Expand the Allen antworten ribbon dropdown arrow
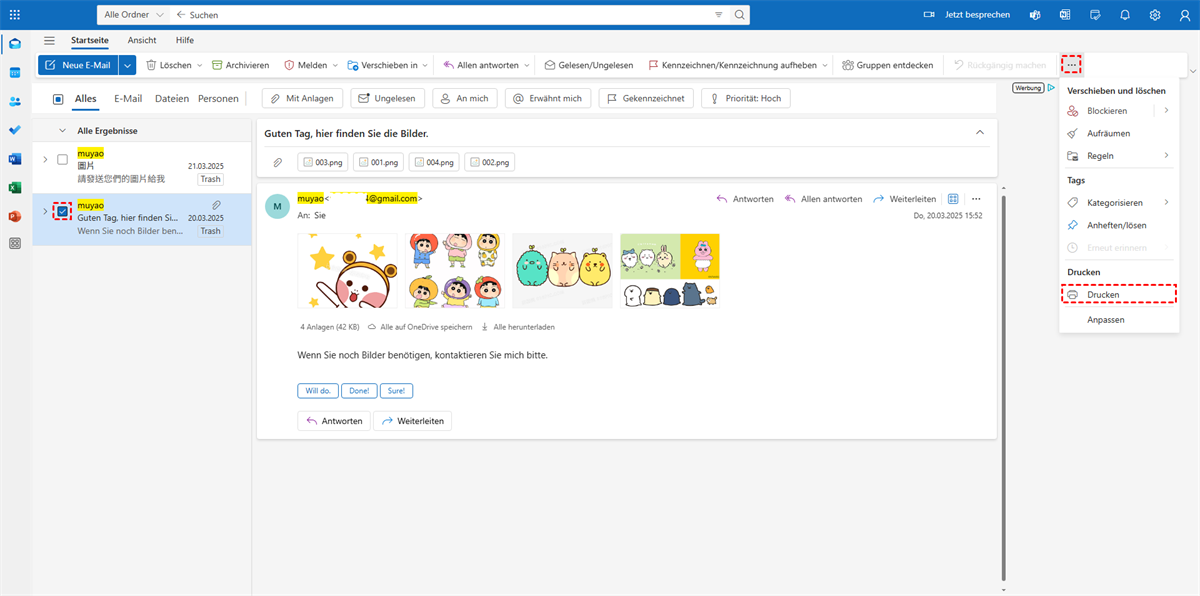1200x596 pixels. click(526, 65)
